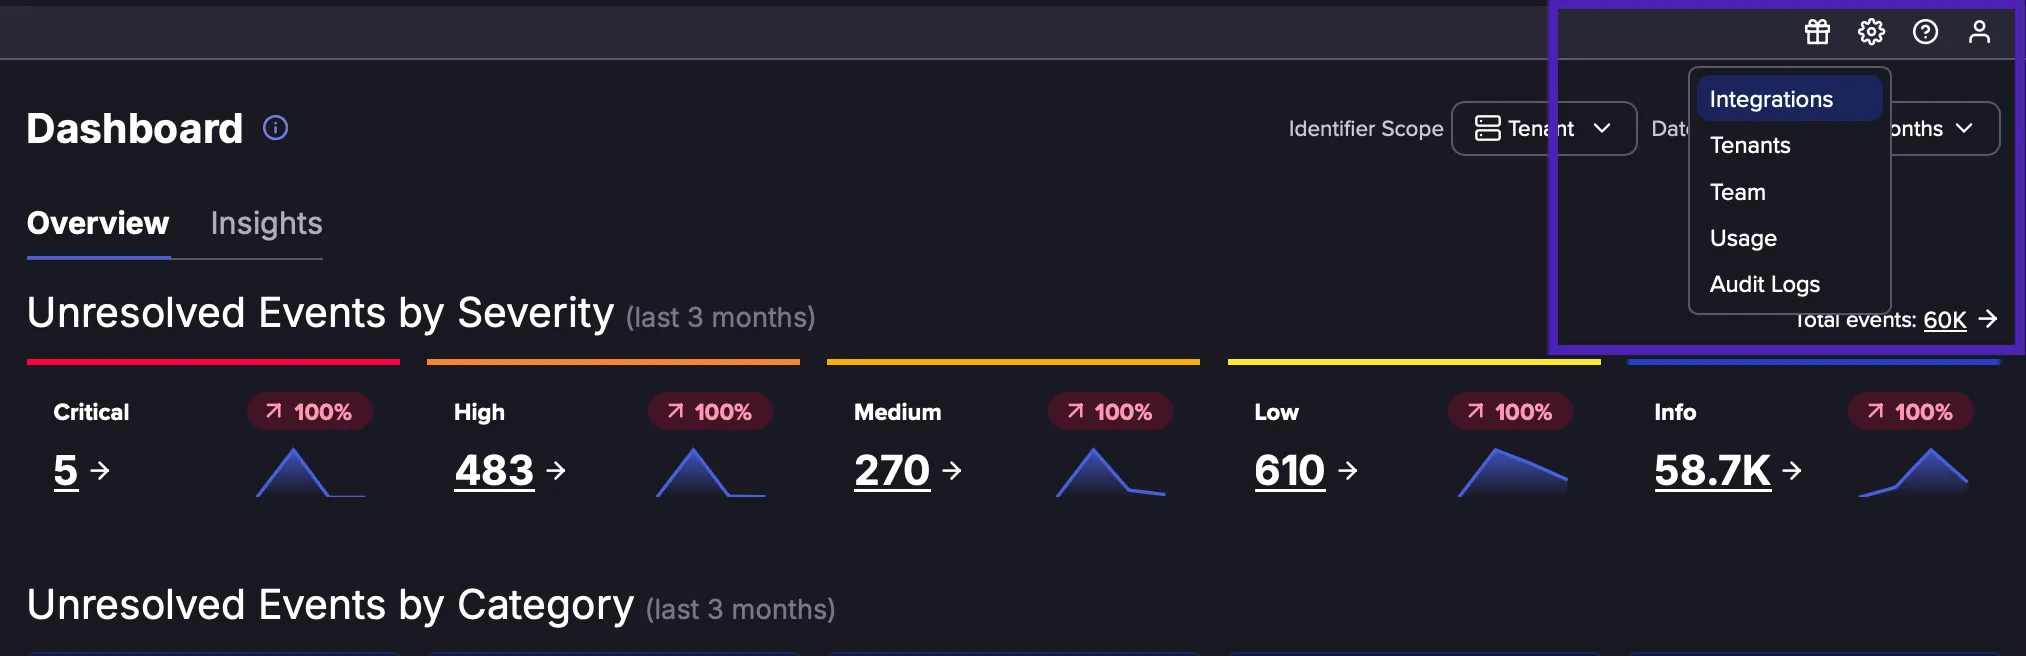Open the gift icon in top bar
Image resolution: width=2026 pixels, height=656 pixels.
tap(1817, 32)
